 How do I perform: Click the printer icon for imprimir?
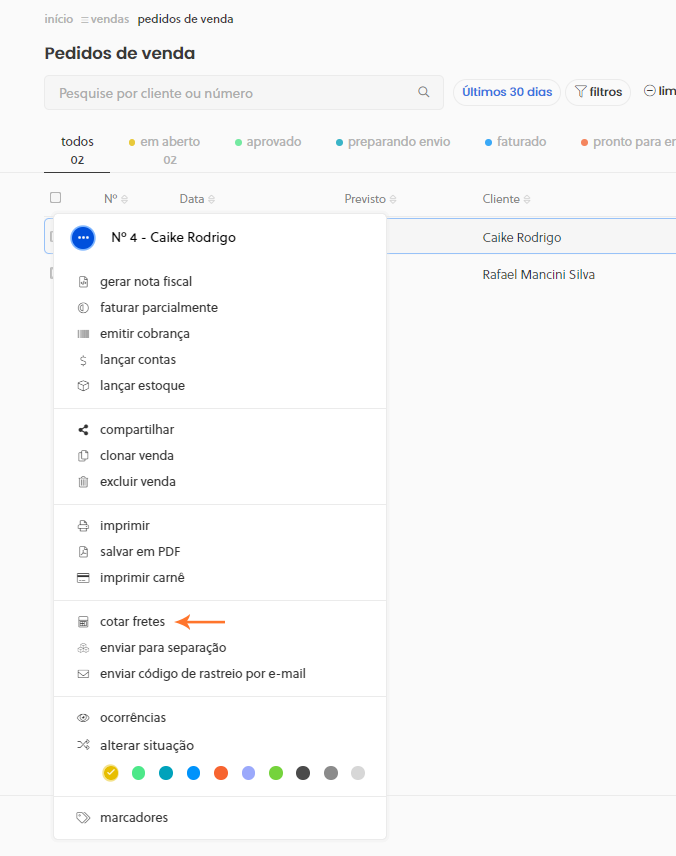tap(83, 526)
